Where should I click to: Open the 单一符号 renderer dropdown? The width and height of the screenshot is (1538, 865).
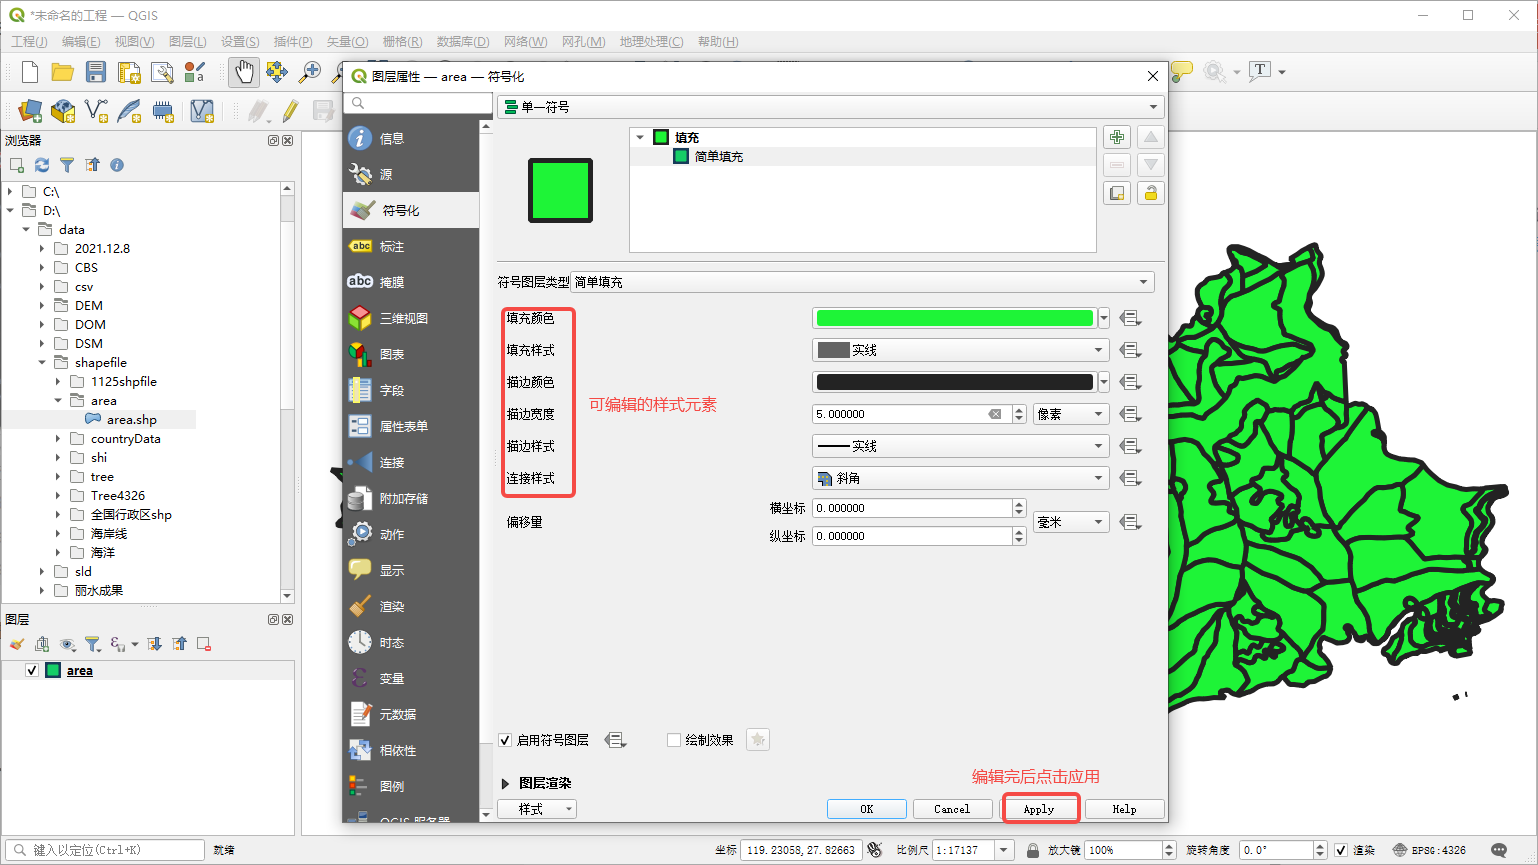(830, 106)
